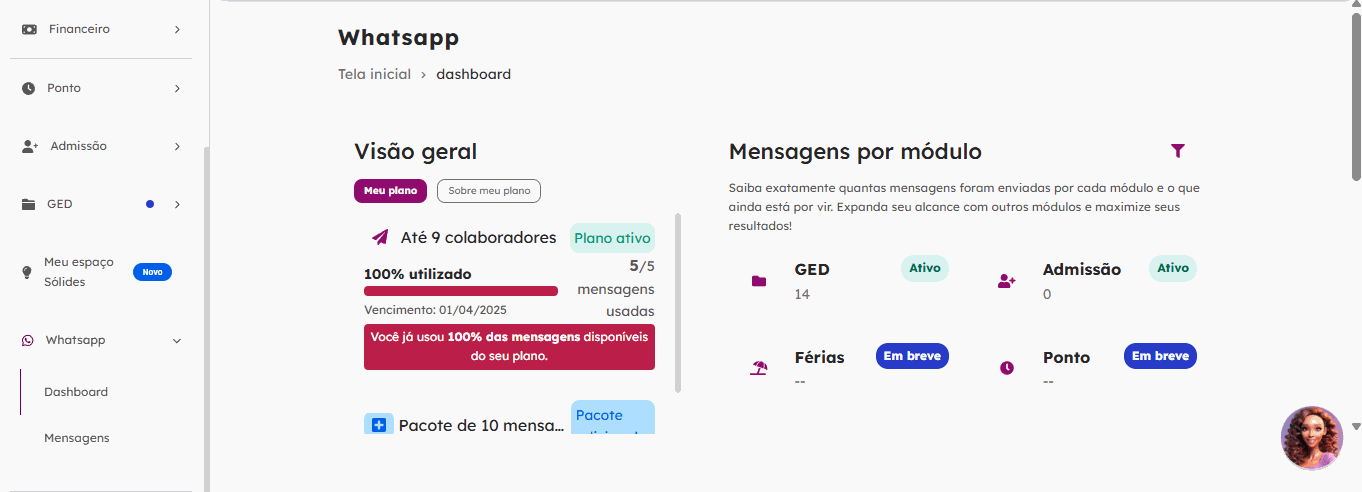Expand the Financeiro menu chevron
Image resolution: width=1362 pixels, height=492 pixels.
point(177,30)
